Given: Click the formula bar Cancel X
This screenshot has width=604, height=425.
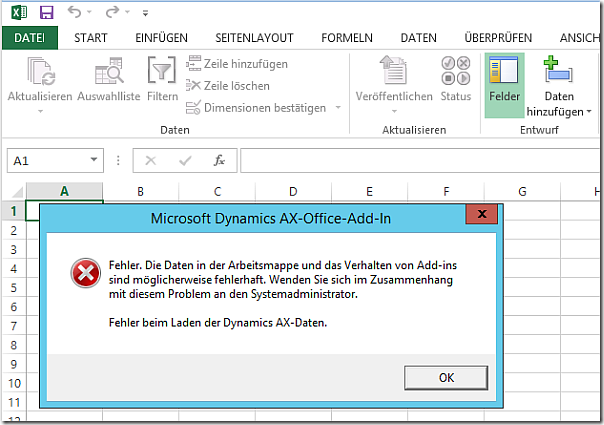Looking at the screenshot, I should [x=151, y=160].
